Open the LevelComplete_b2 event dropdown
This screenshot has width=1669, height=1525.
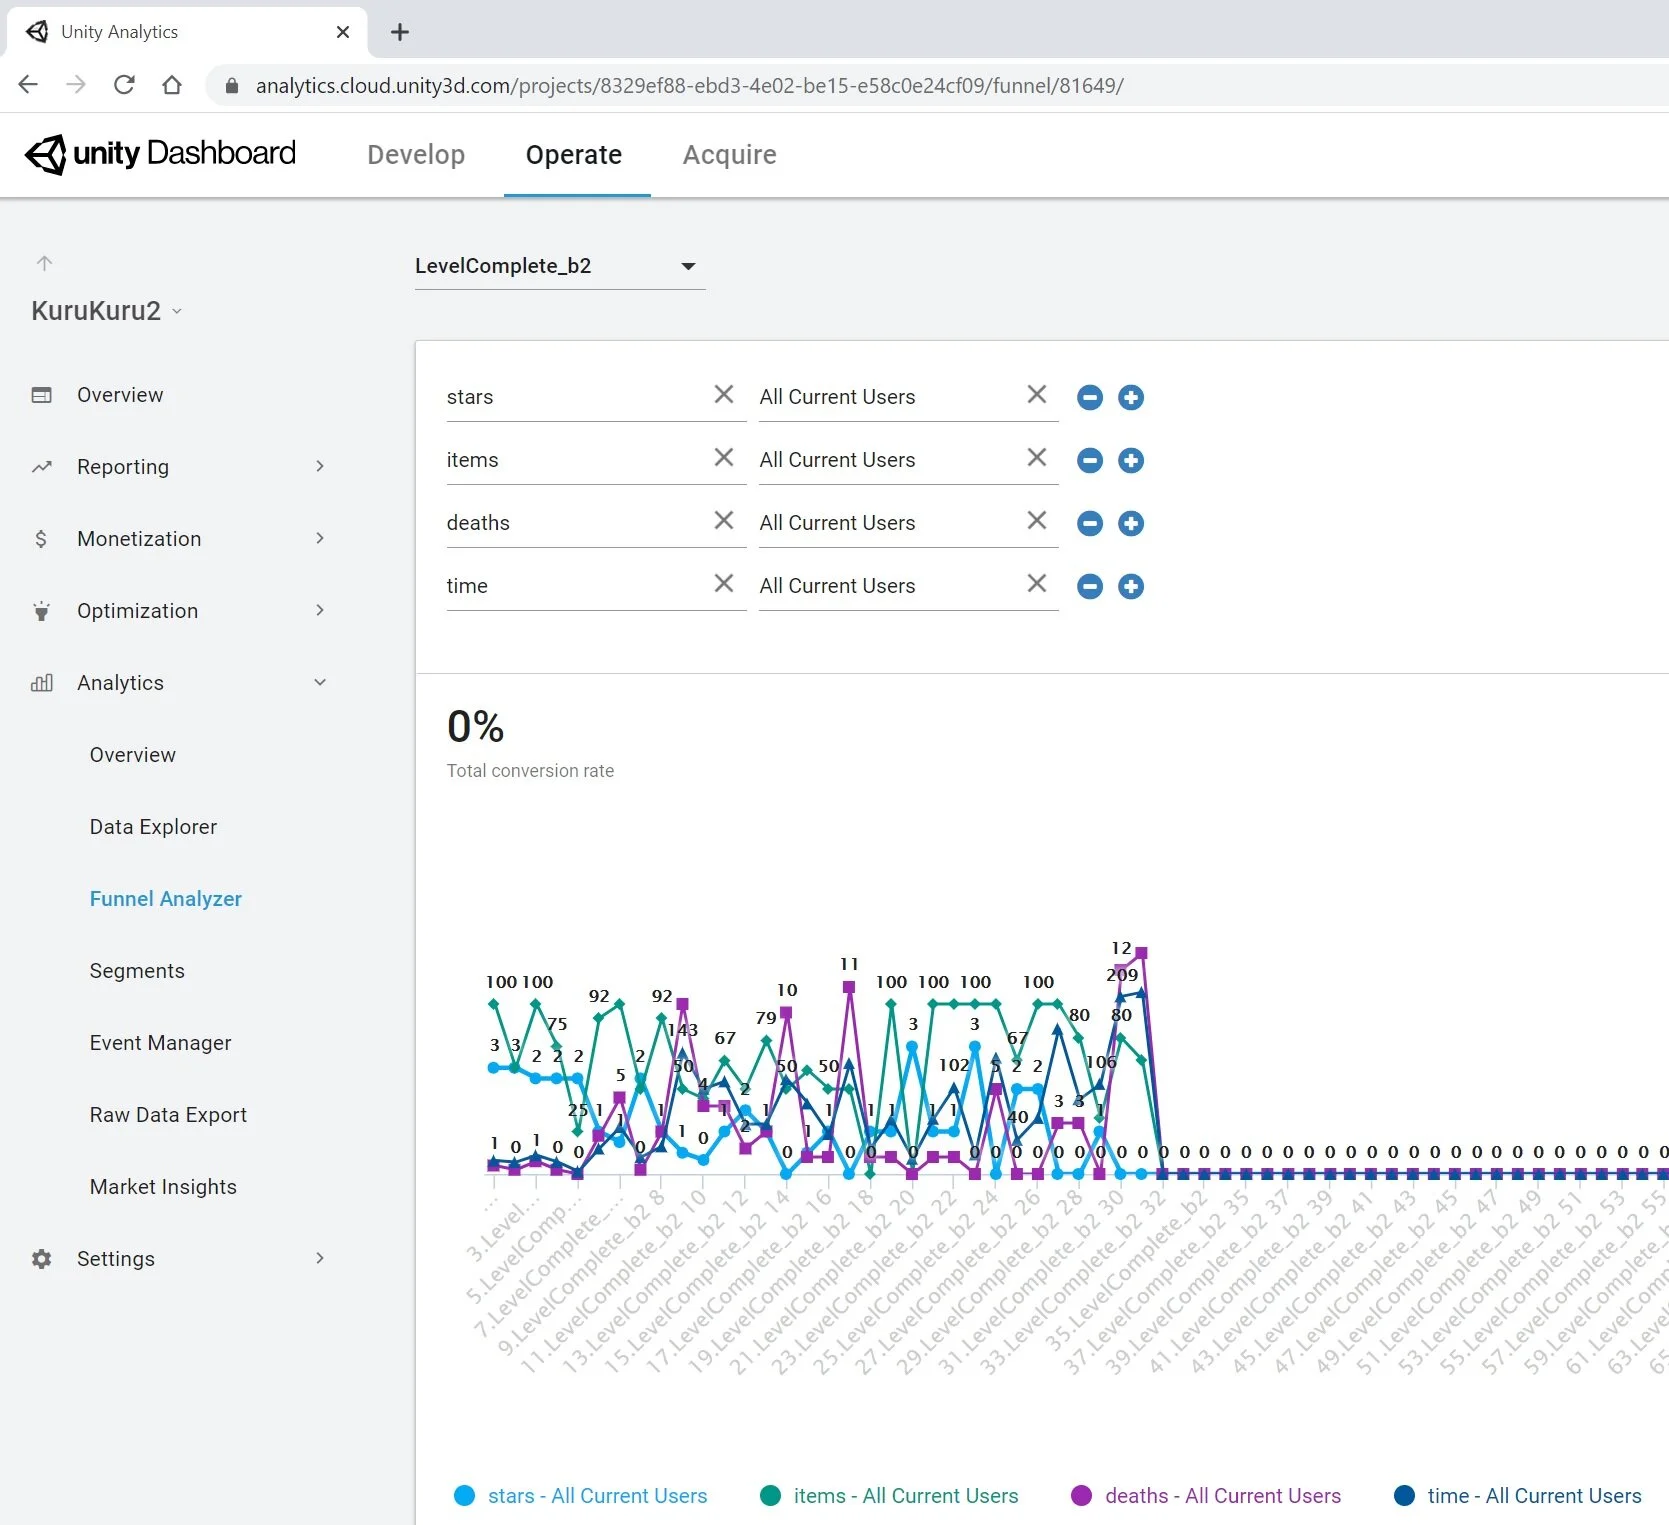(x=688, y=266)
